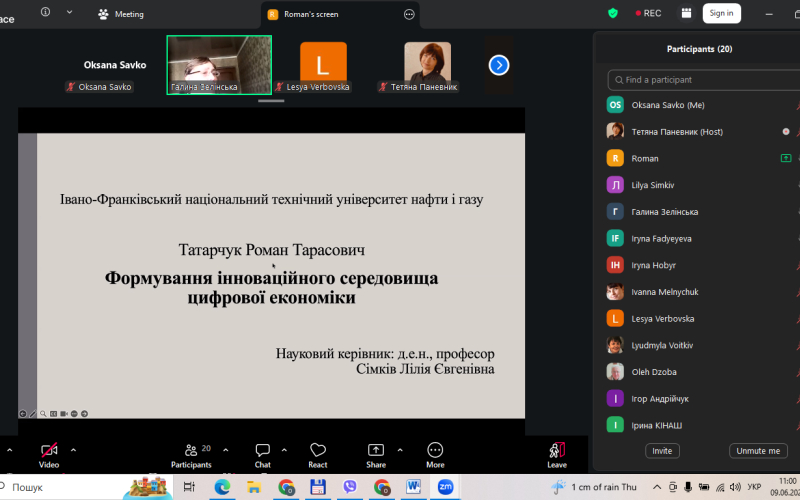Click the Zoom taskbar icon
The width and height of the screenshot is (800, 500).
pos(445,487)
